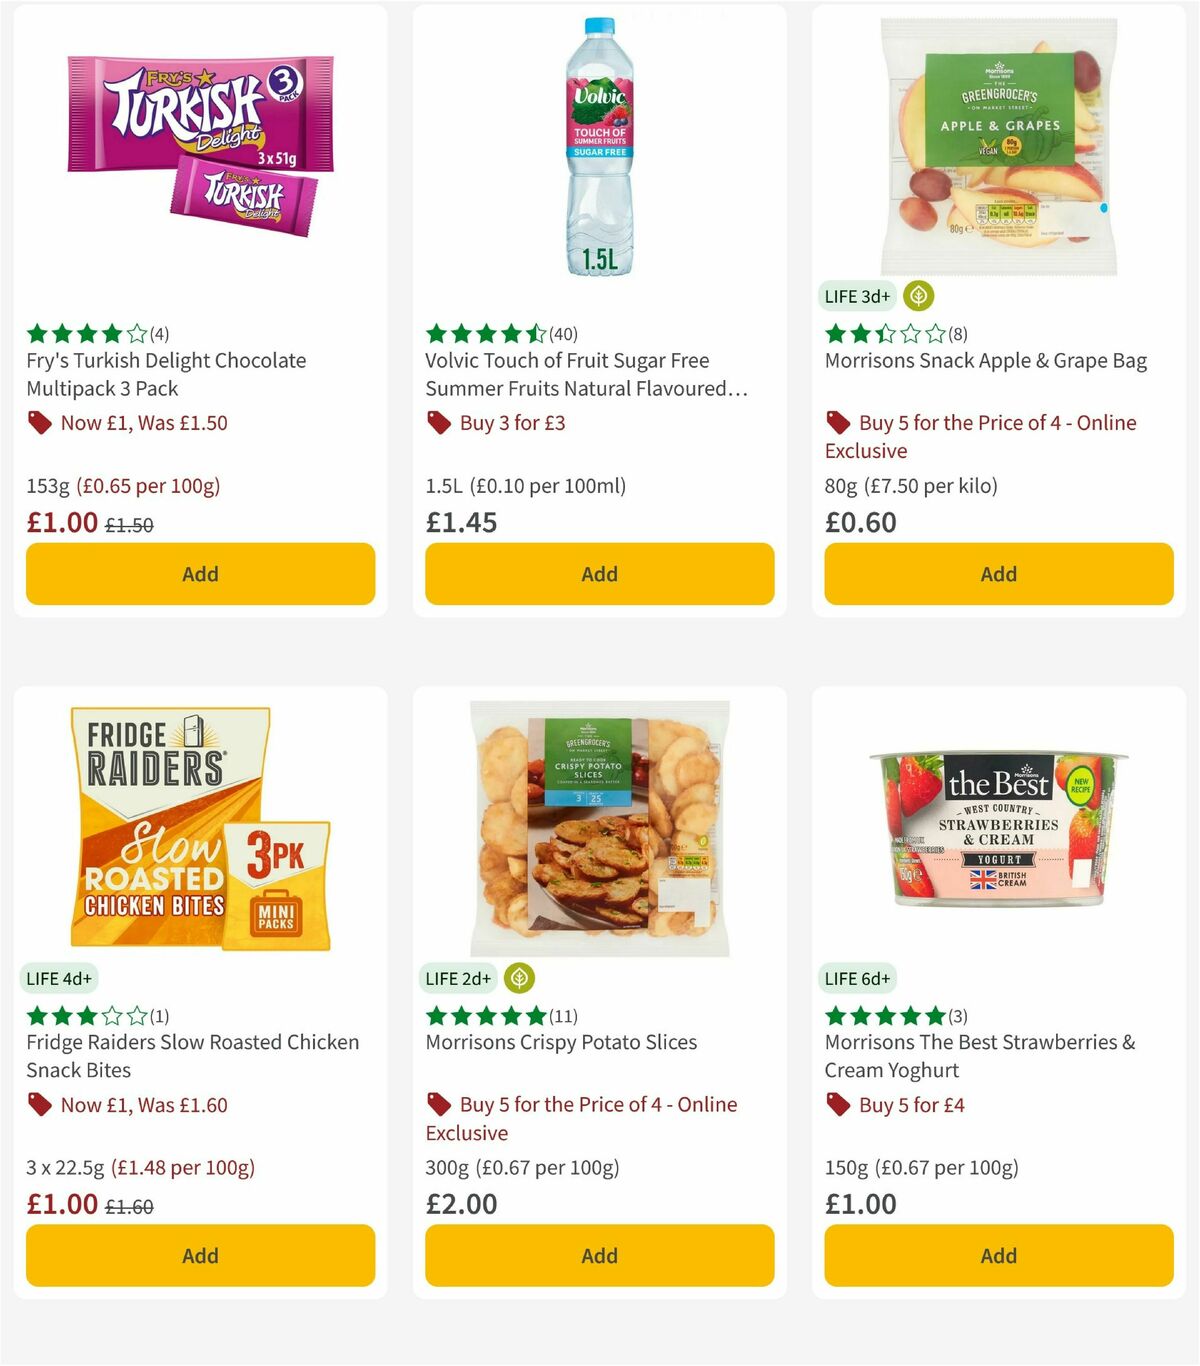Select the vegan leaf icon on Apple & Grape Bag

tap(916, 295)
